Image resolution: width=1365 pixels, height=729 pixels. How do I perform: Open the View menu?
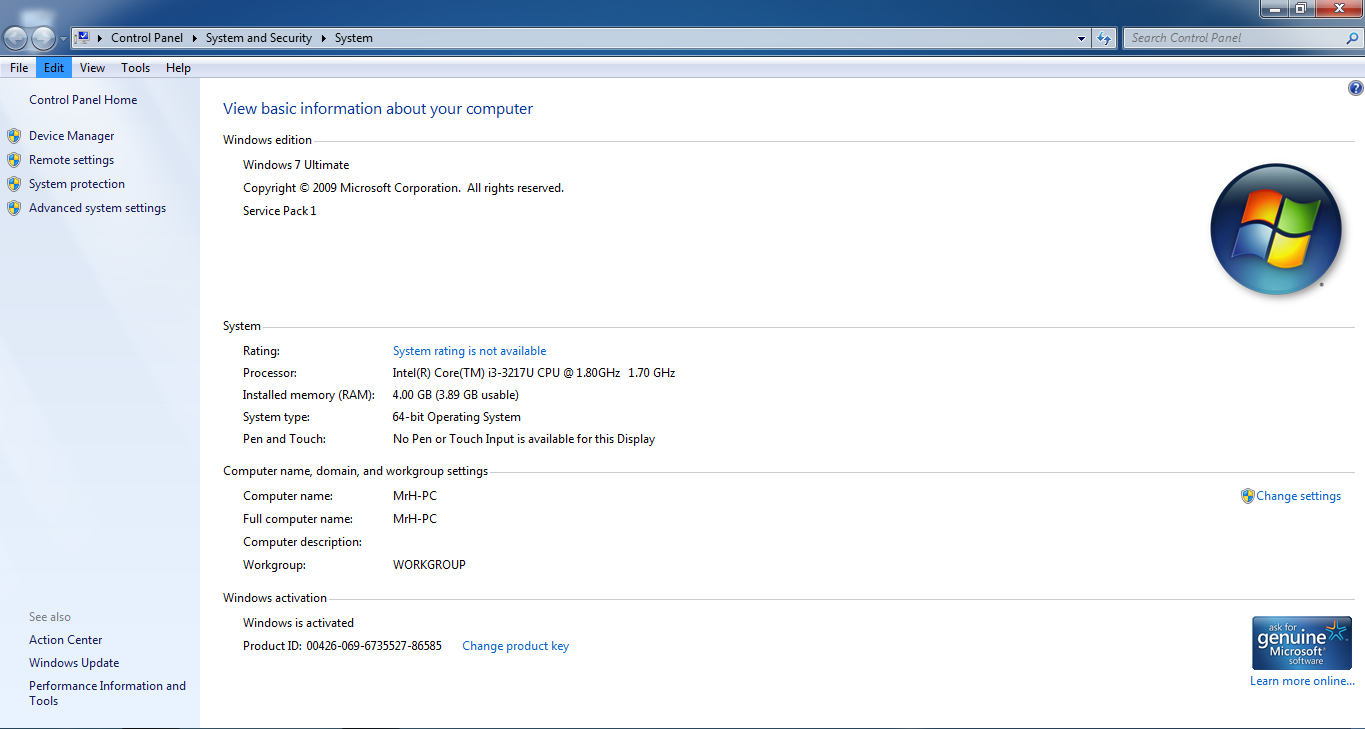[x=92, y=68]
